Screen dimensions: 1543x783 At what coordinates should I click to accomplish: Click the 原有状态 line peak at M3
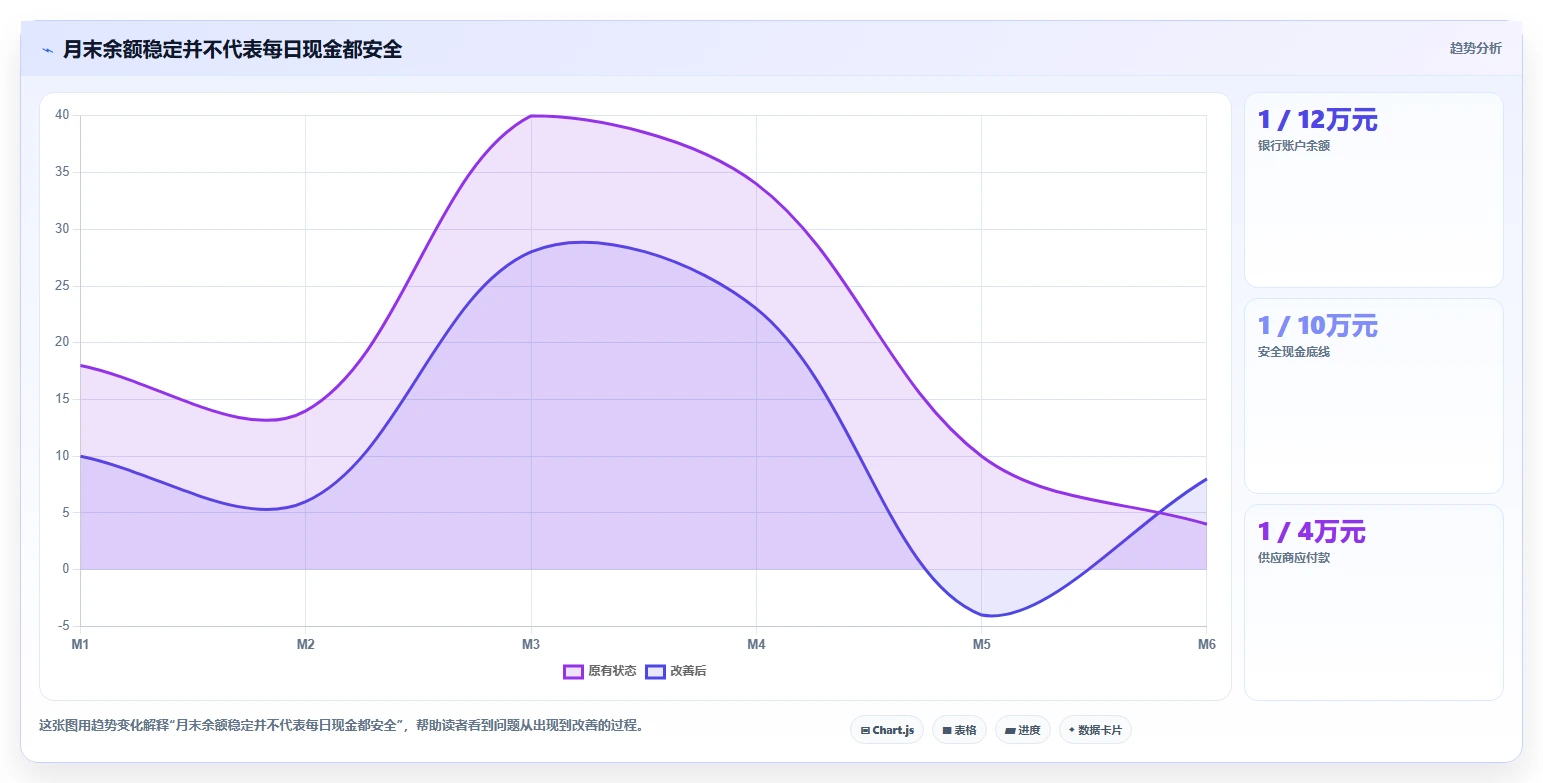531,116
